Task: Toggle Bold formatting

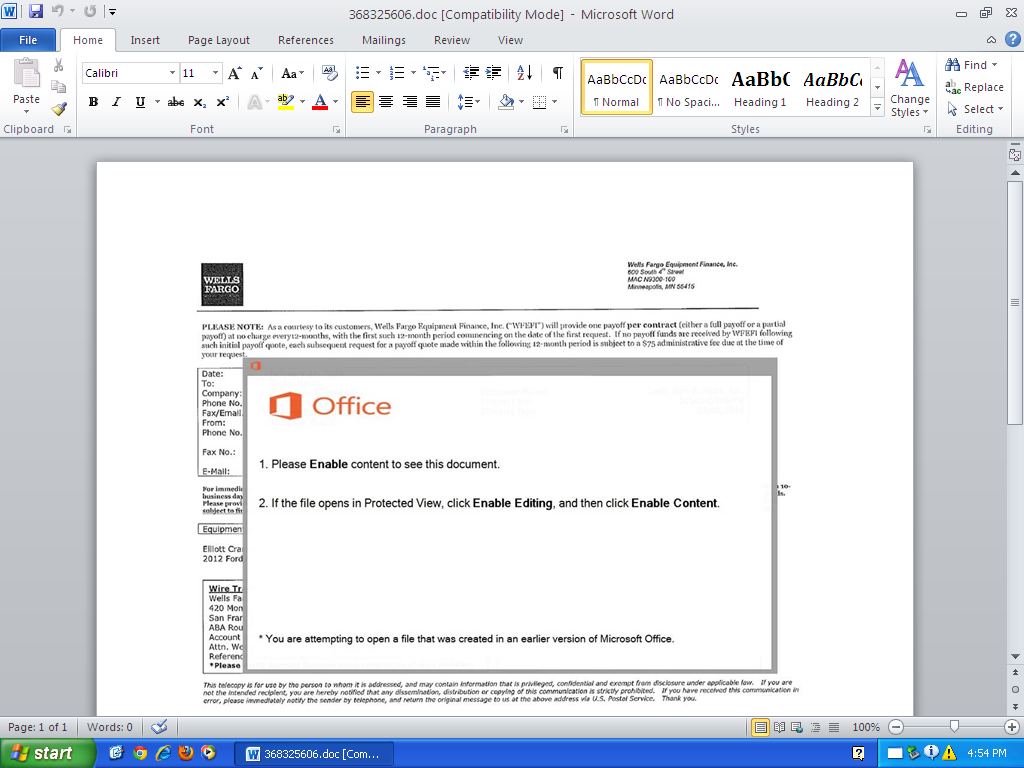Action: point(93,102)
